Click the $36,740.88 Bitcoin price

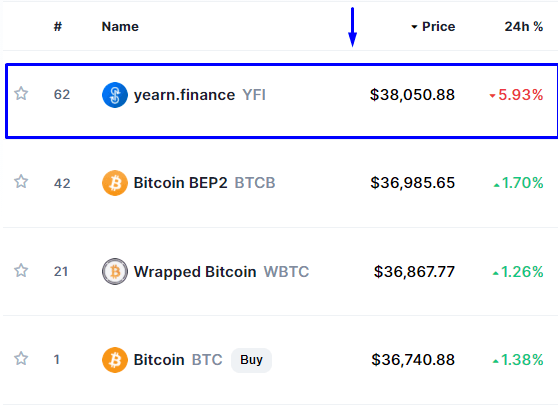(x=413, y=360)
